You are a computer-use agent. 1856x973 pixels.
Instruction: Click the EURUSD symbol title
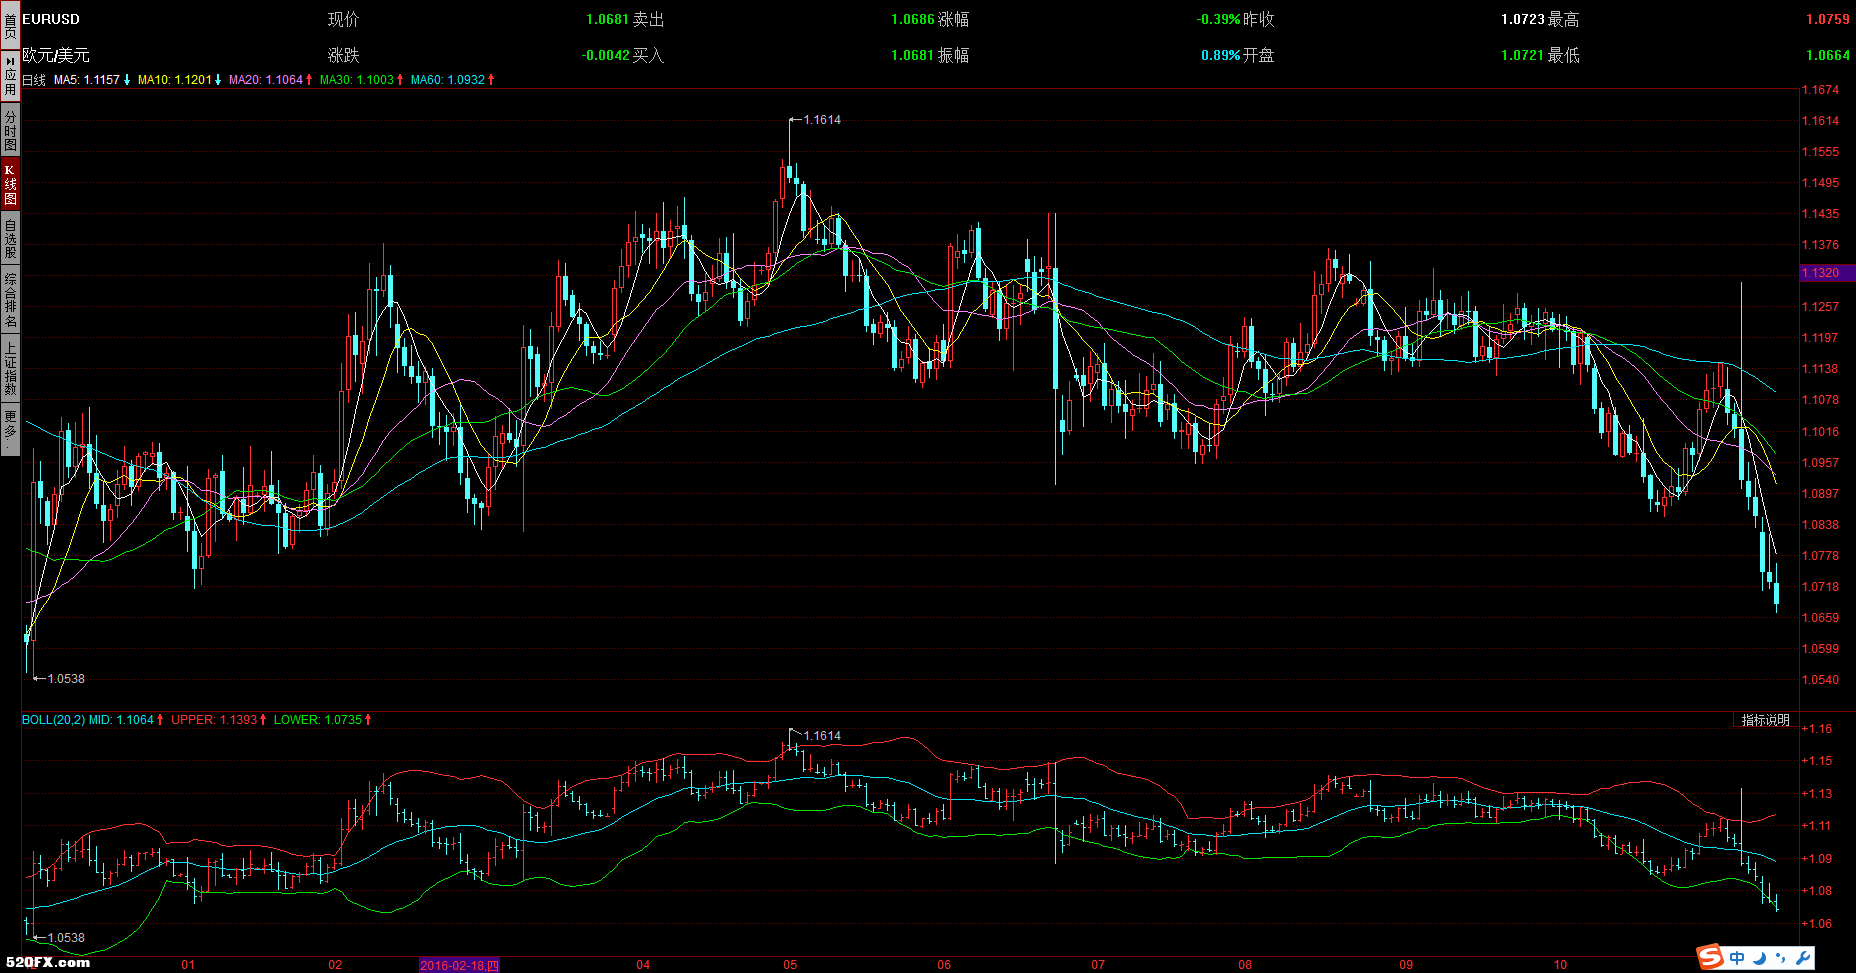point(51,19)
